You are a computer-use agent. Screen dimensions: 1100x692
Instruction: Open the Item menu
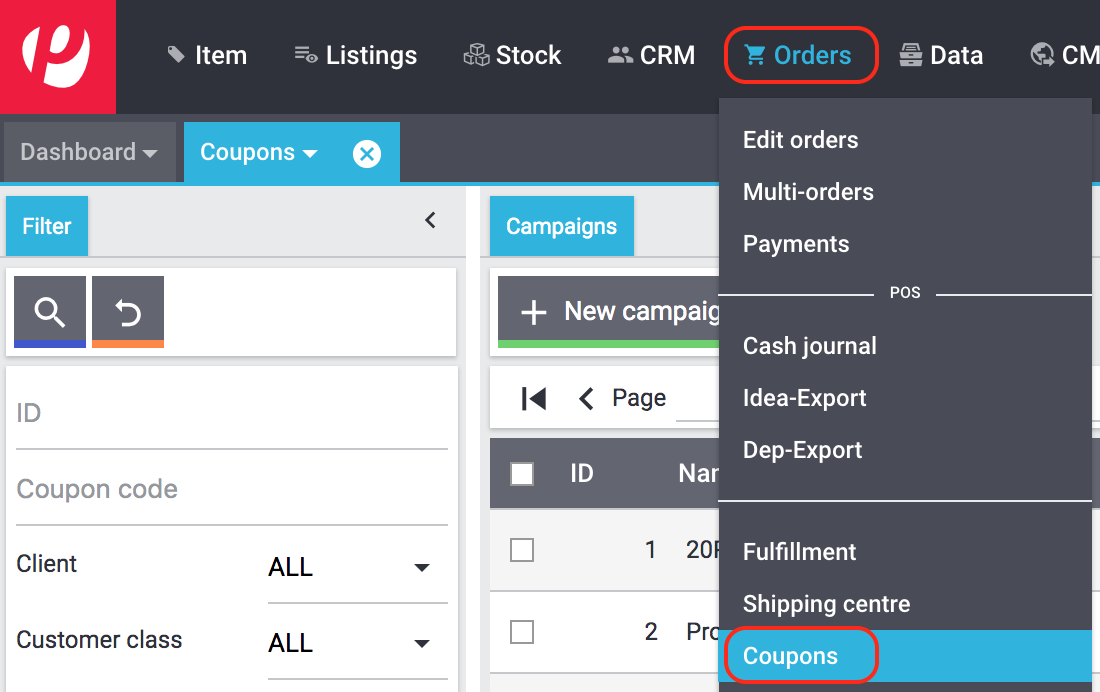point(207,55)
